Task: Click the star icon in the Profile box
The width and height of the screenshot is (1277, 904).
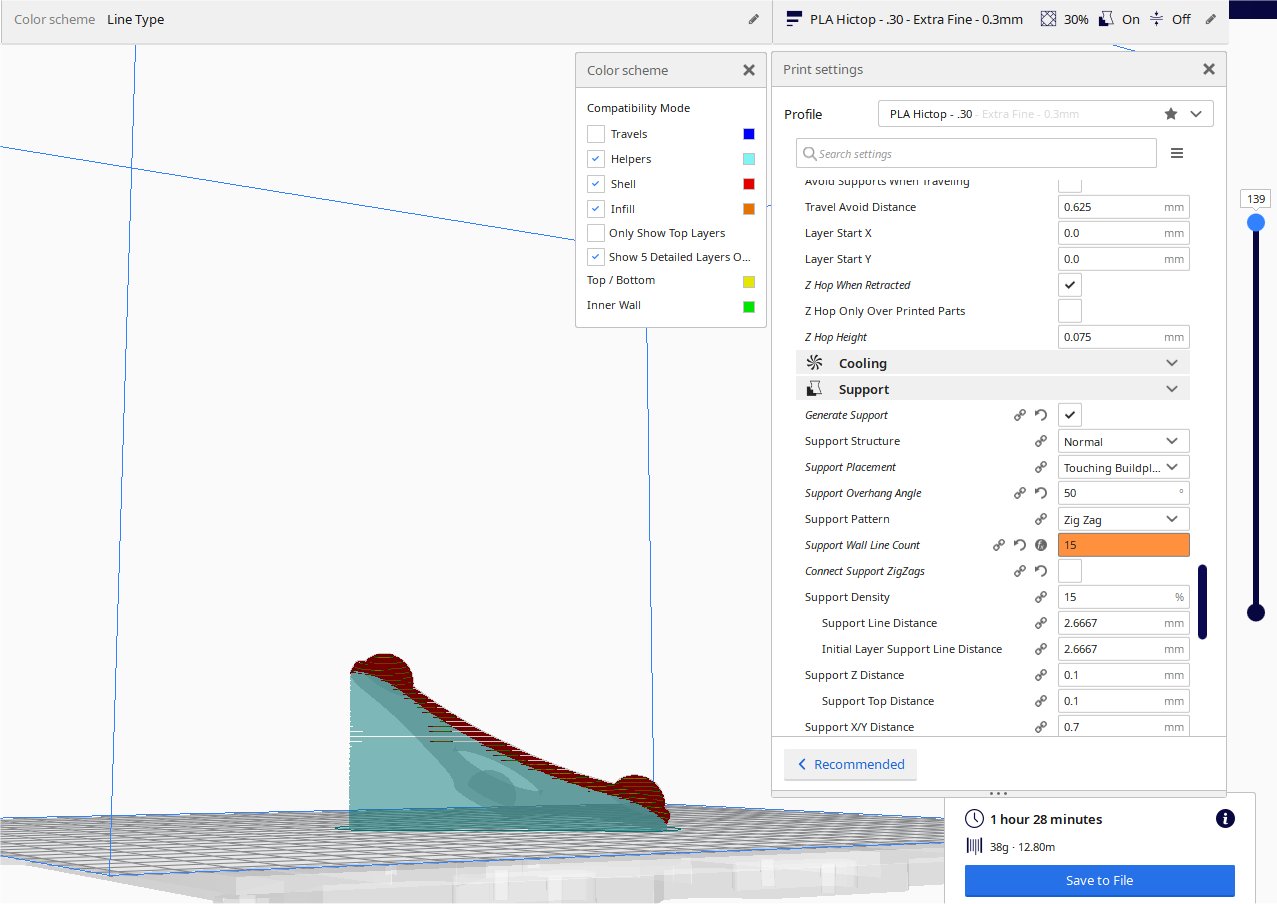Action: (1171, 114)
